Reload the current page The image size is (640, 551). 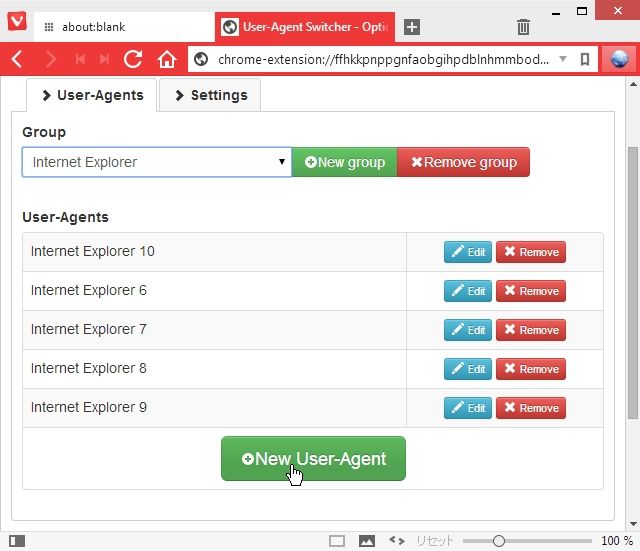click(x=133, y=59)
